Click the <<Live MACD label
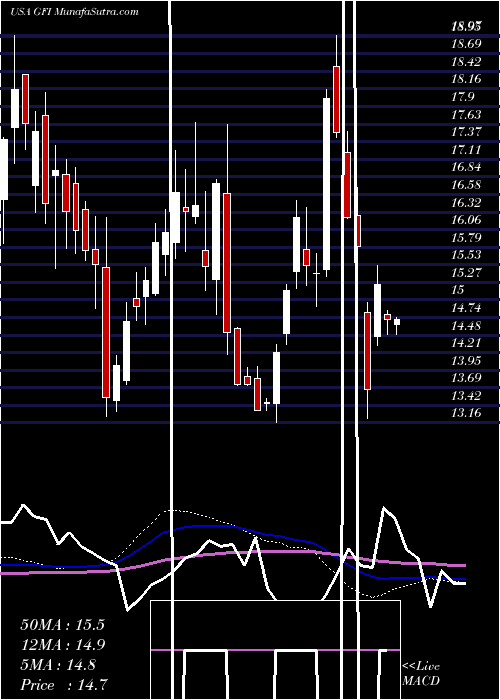 point(421,674)
